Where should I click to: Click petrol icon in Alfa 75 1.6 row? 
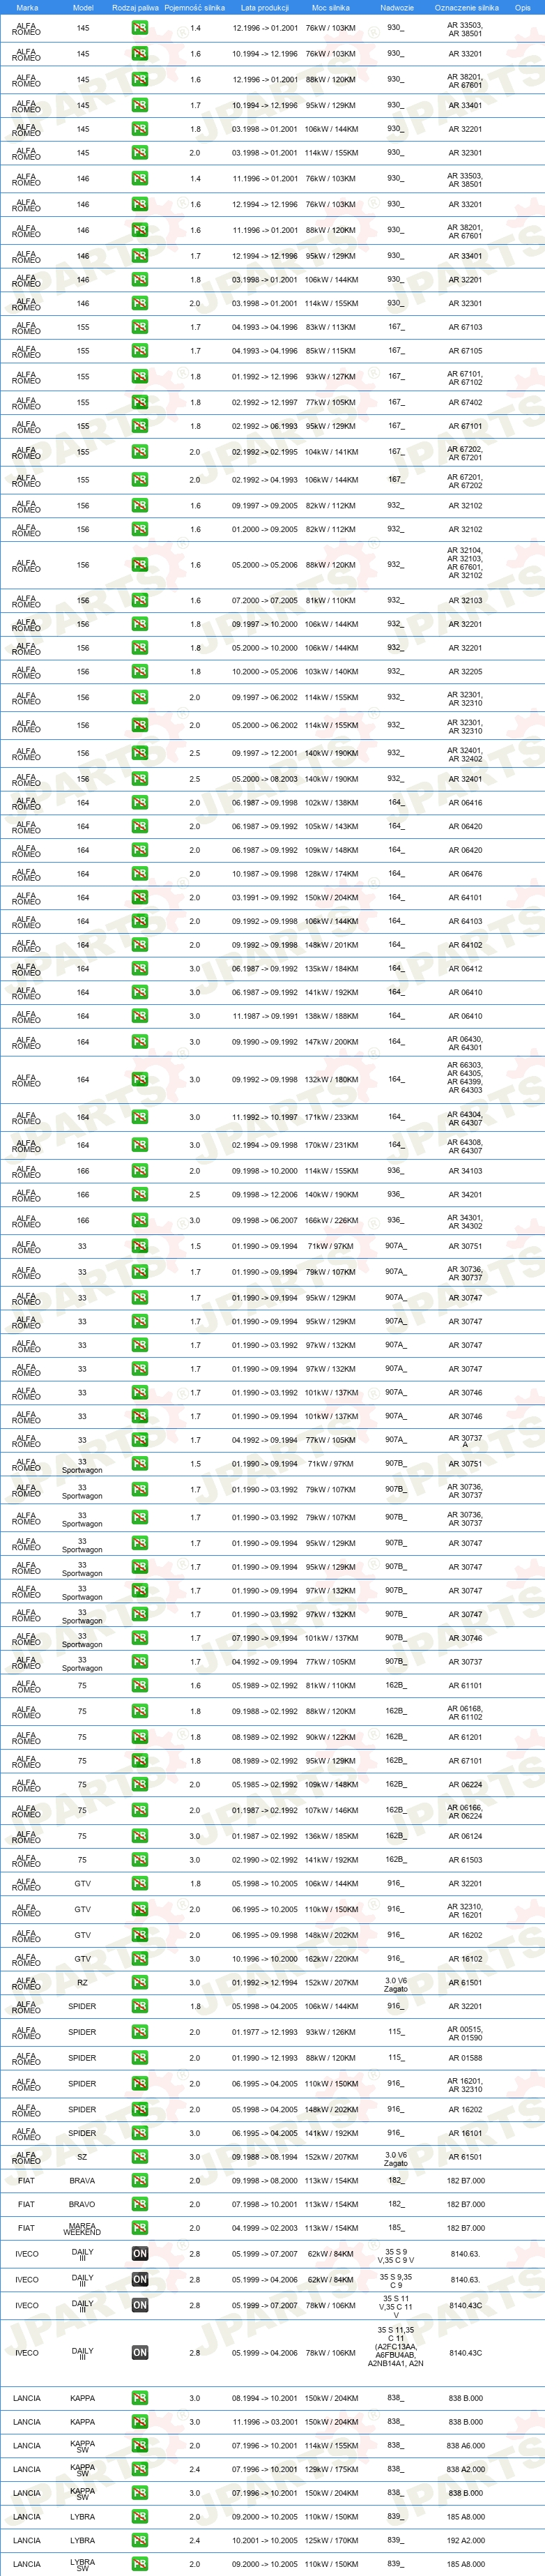[x=139, y=1686]
